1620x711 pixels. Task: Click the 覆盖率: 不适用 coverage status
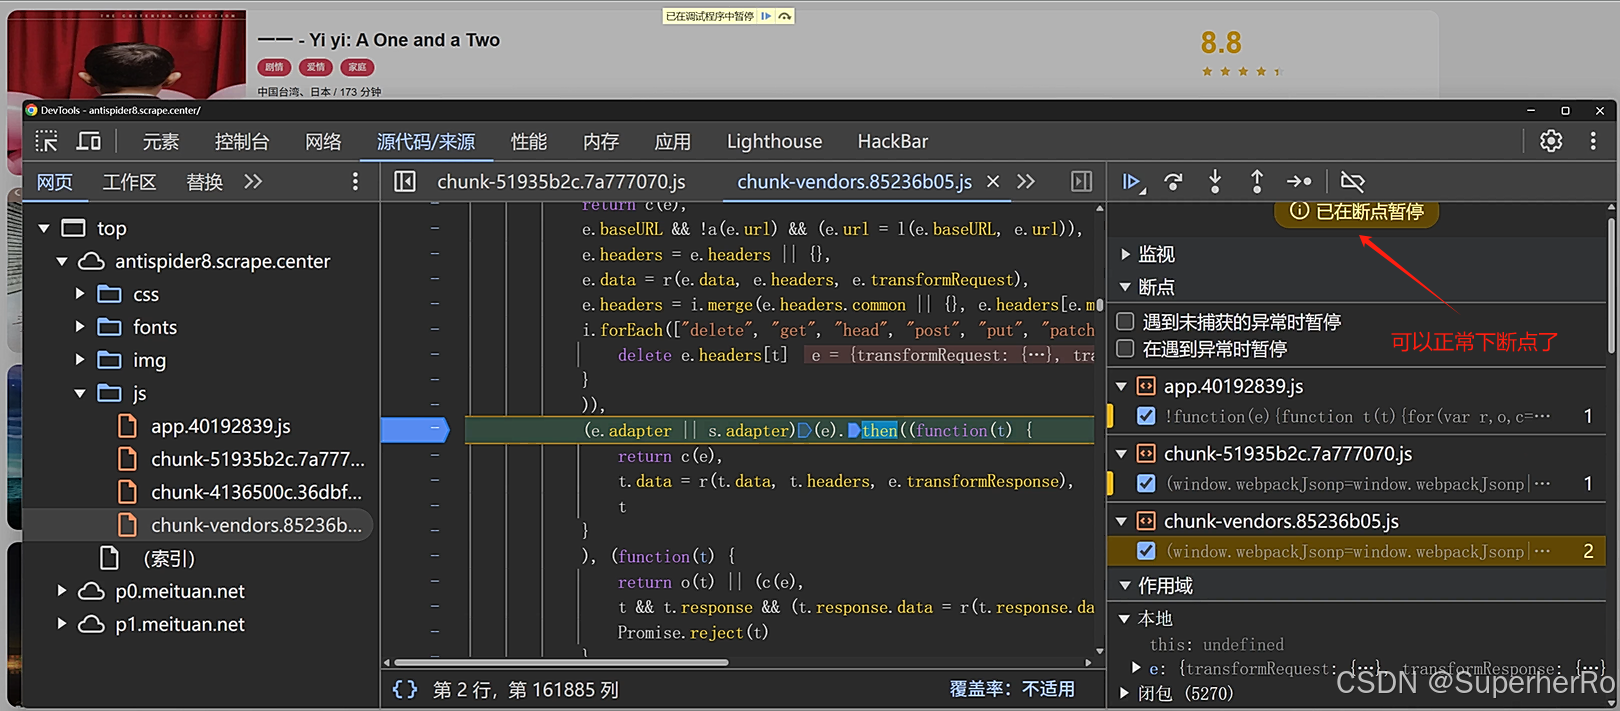1012,689
